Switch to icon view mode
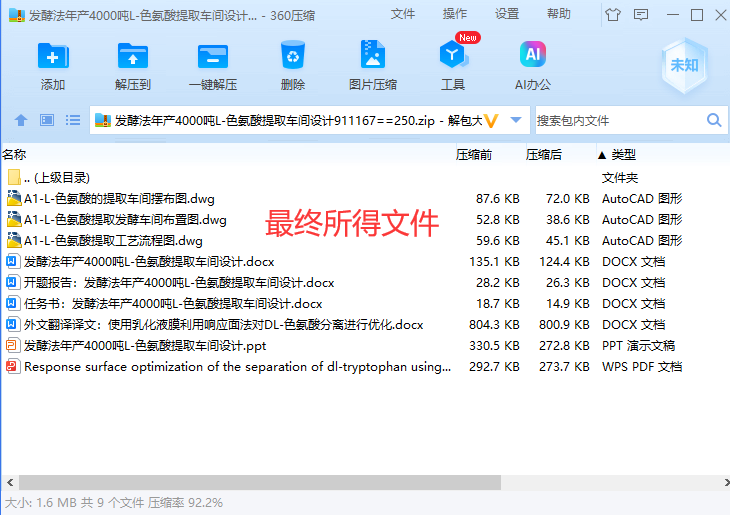The image size is (730, 515). (x=47, y=121)
